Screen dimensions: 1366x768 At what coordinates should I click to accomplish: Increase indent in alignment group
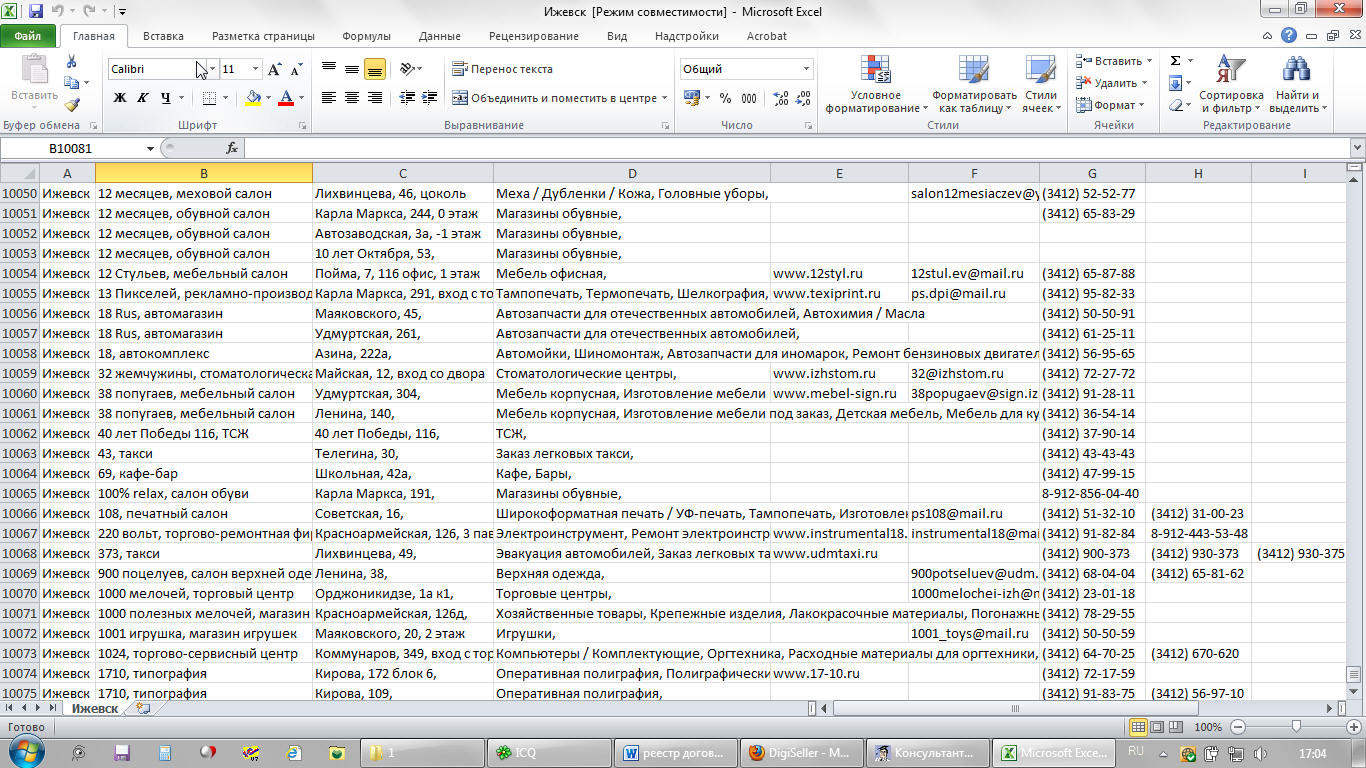point(429,98)
